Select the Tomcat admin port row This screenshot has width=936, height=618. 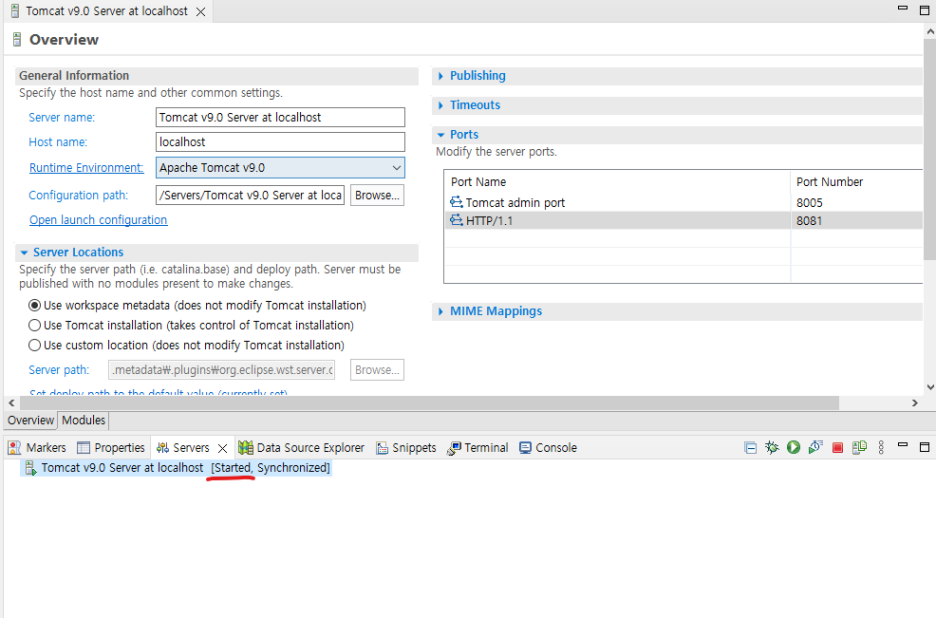click(683, 202)
